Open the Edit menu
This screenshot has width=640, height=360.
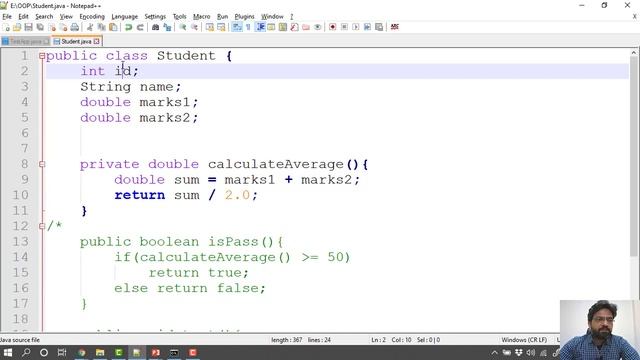(x=23, y=16)
